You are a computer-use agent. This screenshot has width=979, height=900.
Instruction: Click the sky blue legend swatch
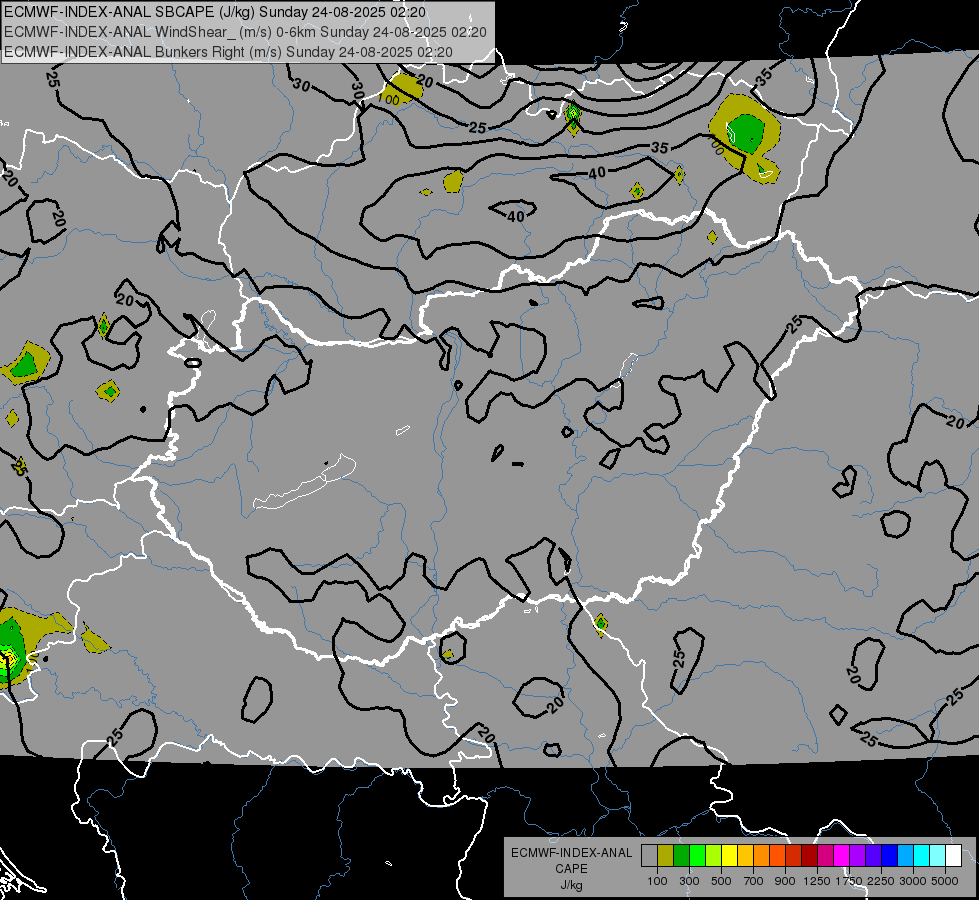coord(905,855)
